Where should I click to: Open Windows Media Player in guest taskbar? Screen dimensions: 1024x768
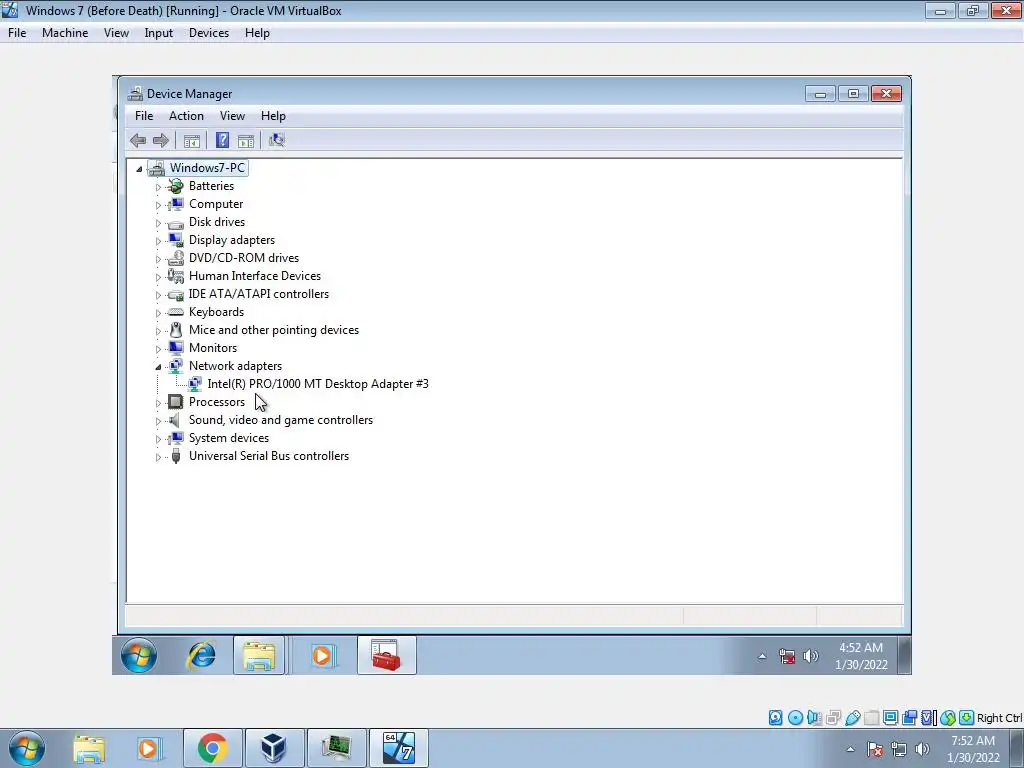pos(322,655)
